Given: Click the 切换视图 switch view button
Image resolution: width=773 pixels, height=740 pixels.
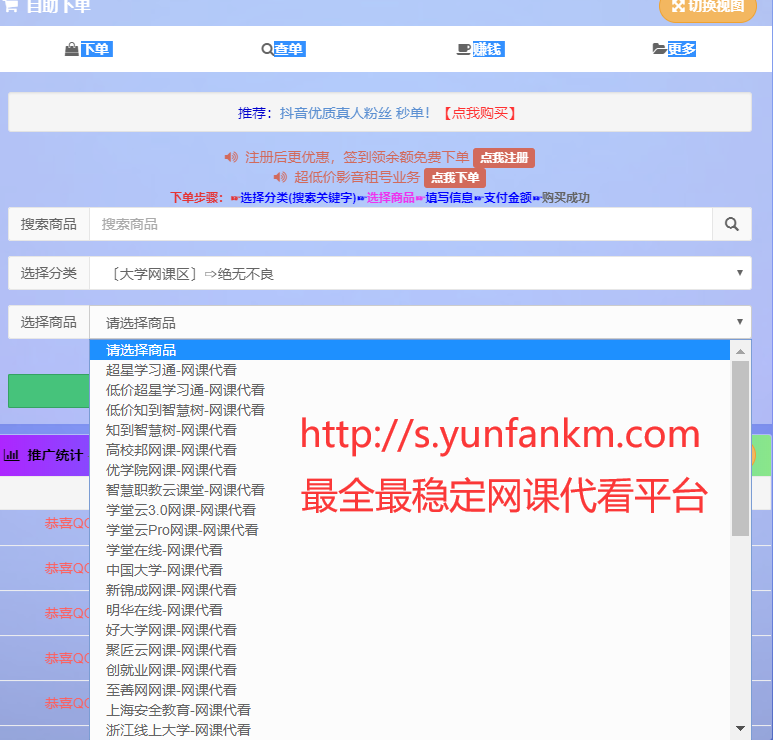Looking at the screenshot, I should [708, 7].
